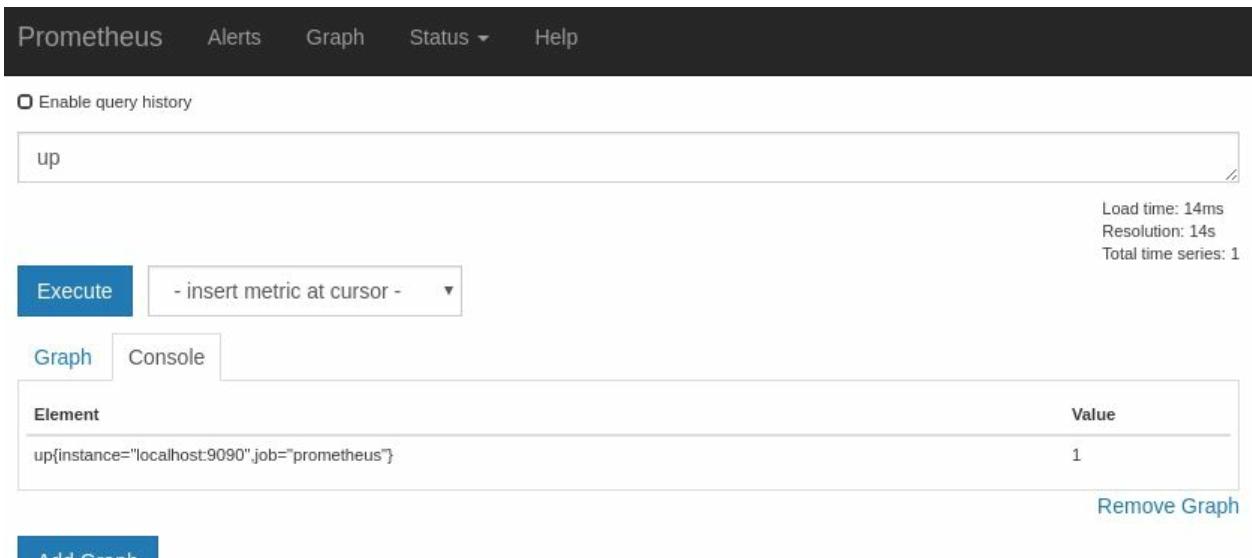Click the Element column header
The height and width of the screenshot is (558, 1252).
(x=66, y=414)
